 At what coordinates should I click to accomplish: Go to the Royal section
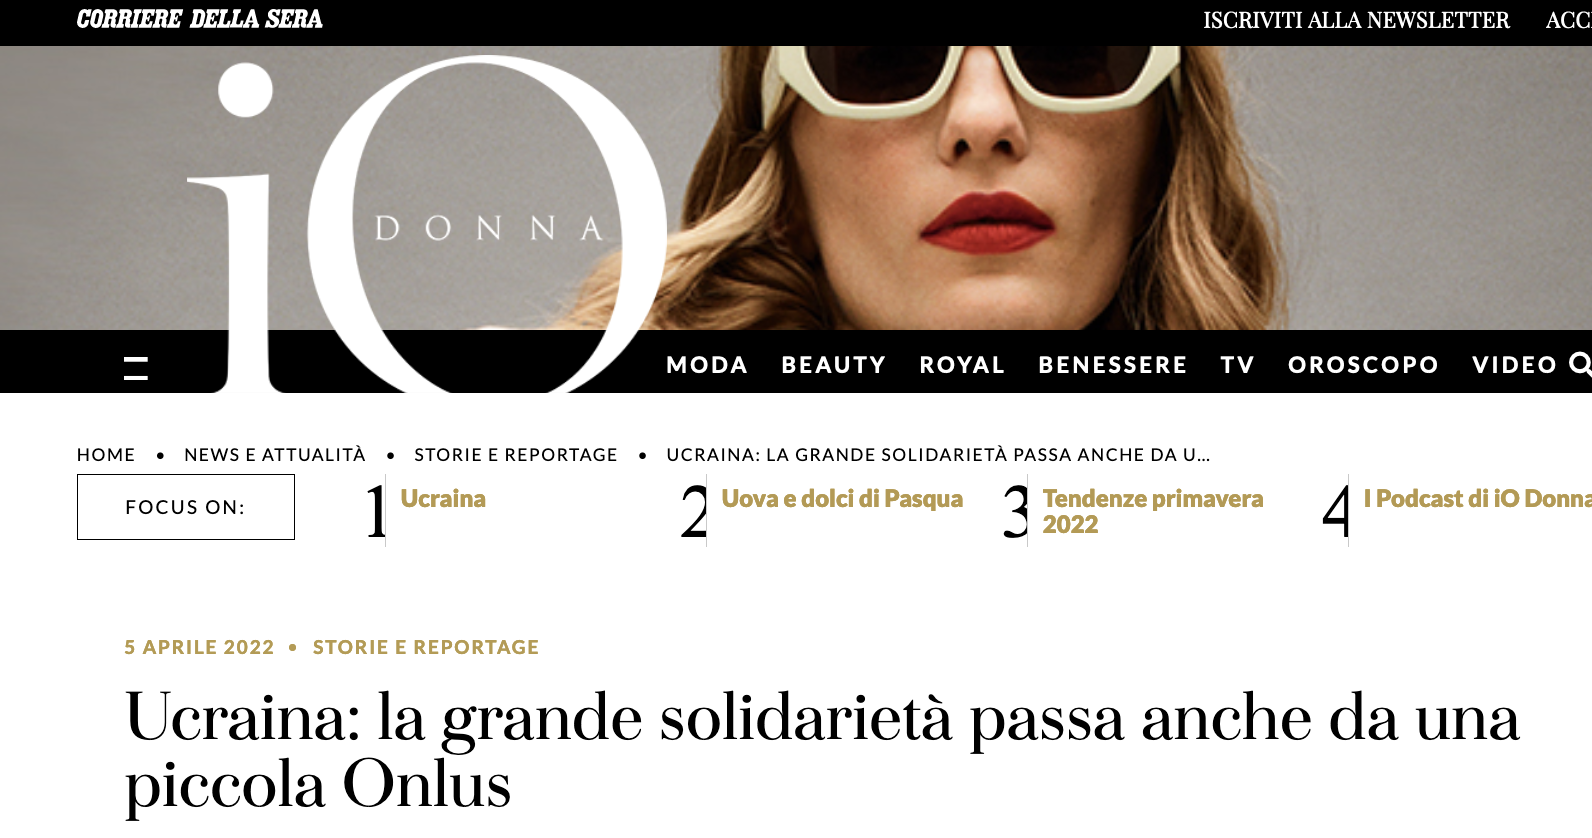click(x=962, y=365)
